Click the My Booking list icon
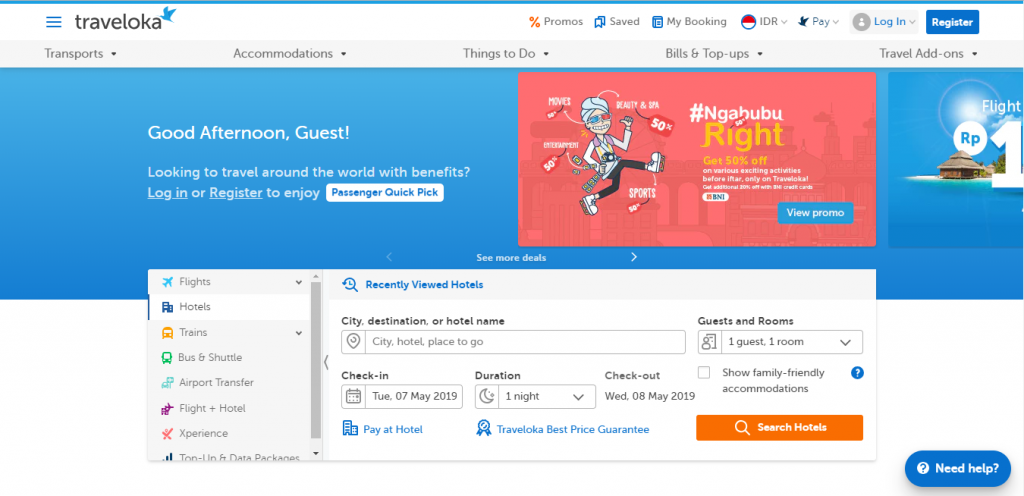The width and height of the screenshot is (1024, 496). click(658, 22)
